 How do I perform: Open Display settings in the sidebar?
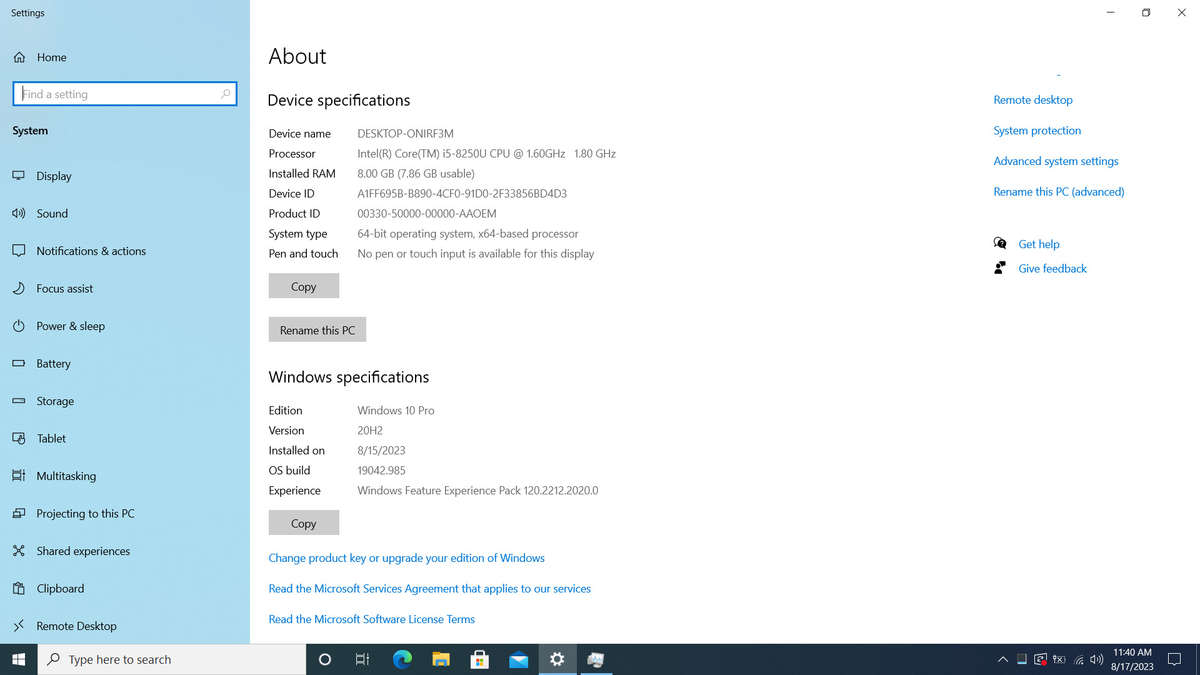pyautogui.click(x=55, y=176)
